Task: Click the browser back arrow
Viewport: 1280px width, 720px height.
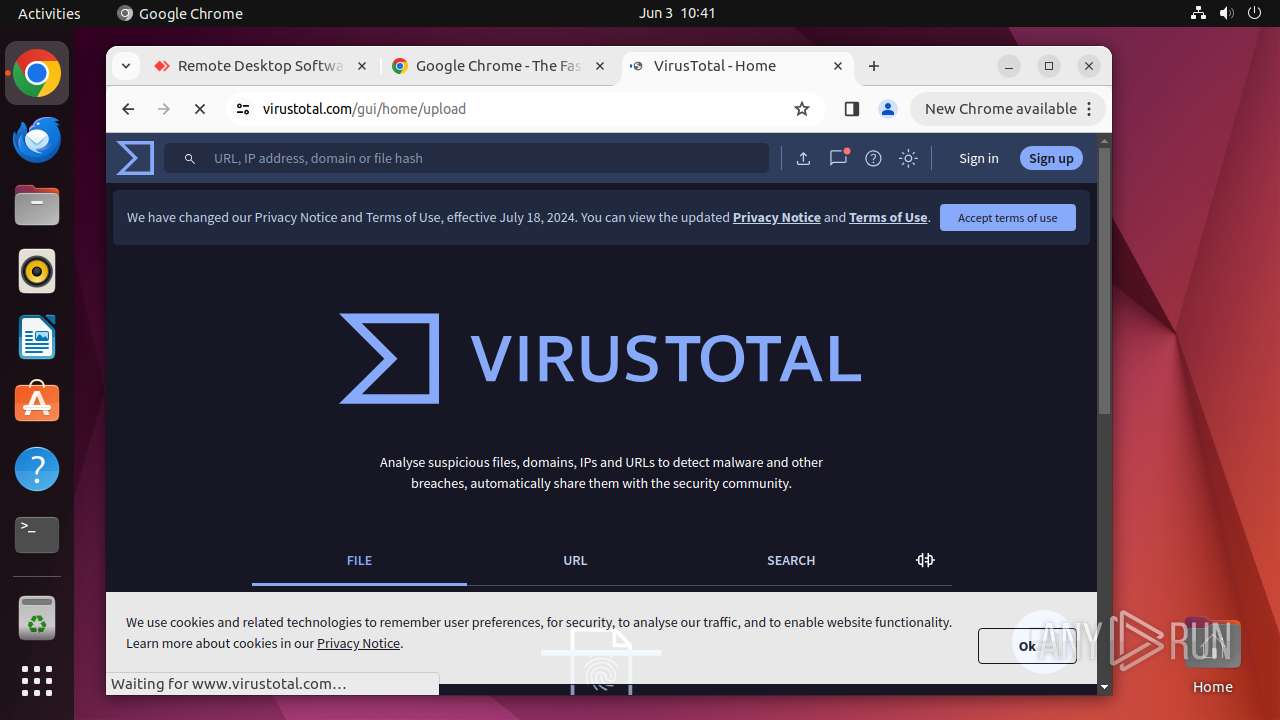Action: (128, 109)
